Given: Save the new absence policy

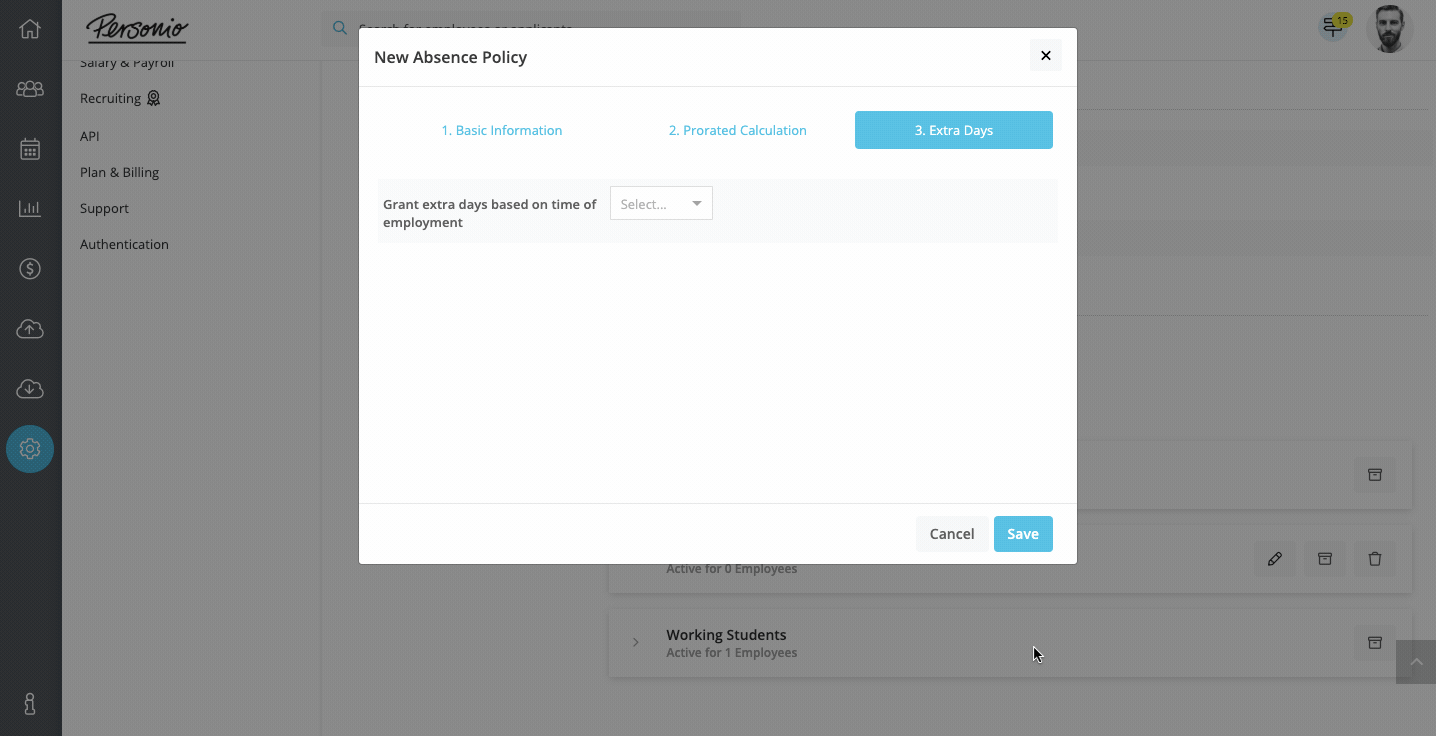Looking at the screenshot, I should click(x=1023, y=534).
